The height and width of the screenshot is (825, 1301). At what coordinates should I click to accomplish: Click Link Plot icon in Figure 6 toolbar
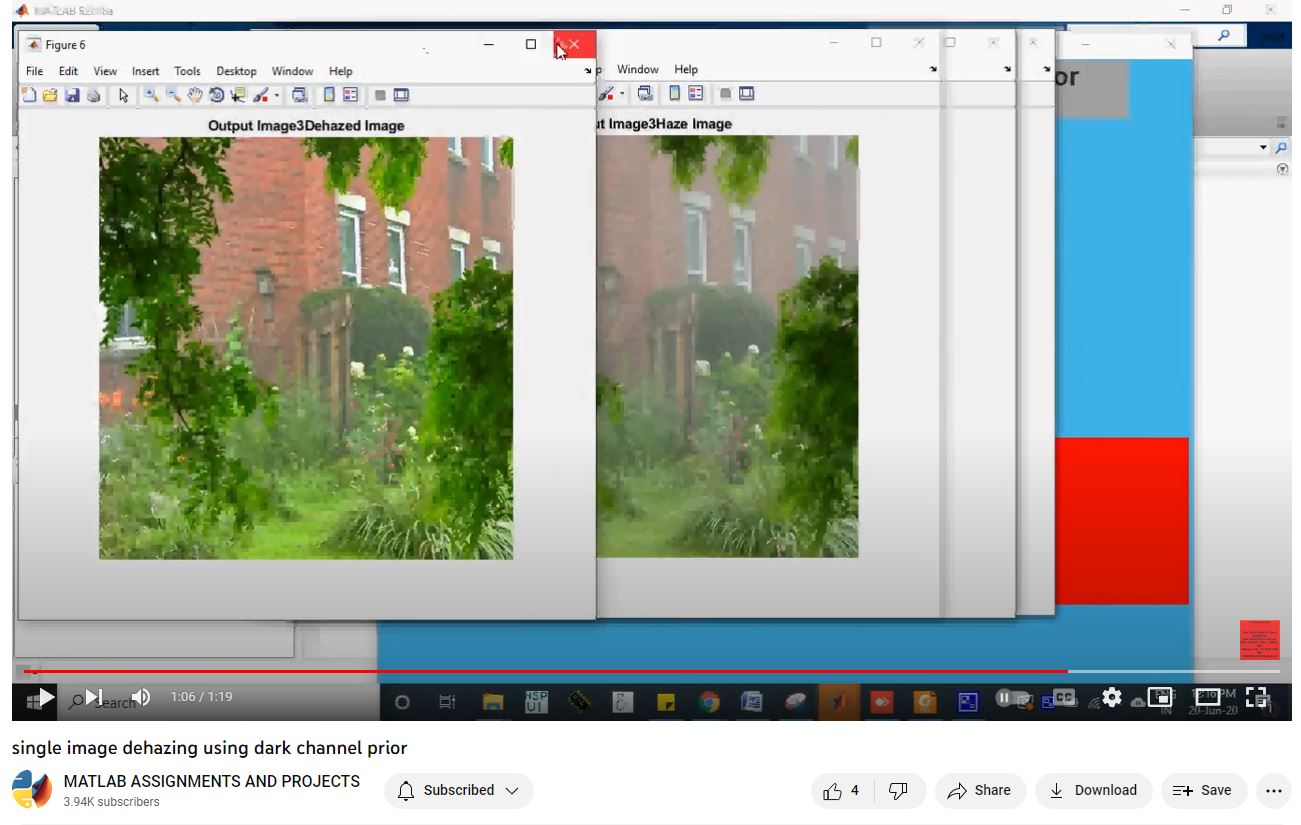(x=299, y=95)
